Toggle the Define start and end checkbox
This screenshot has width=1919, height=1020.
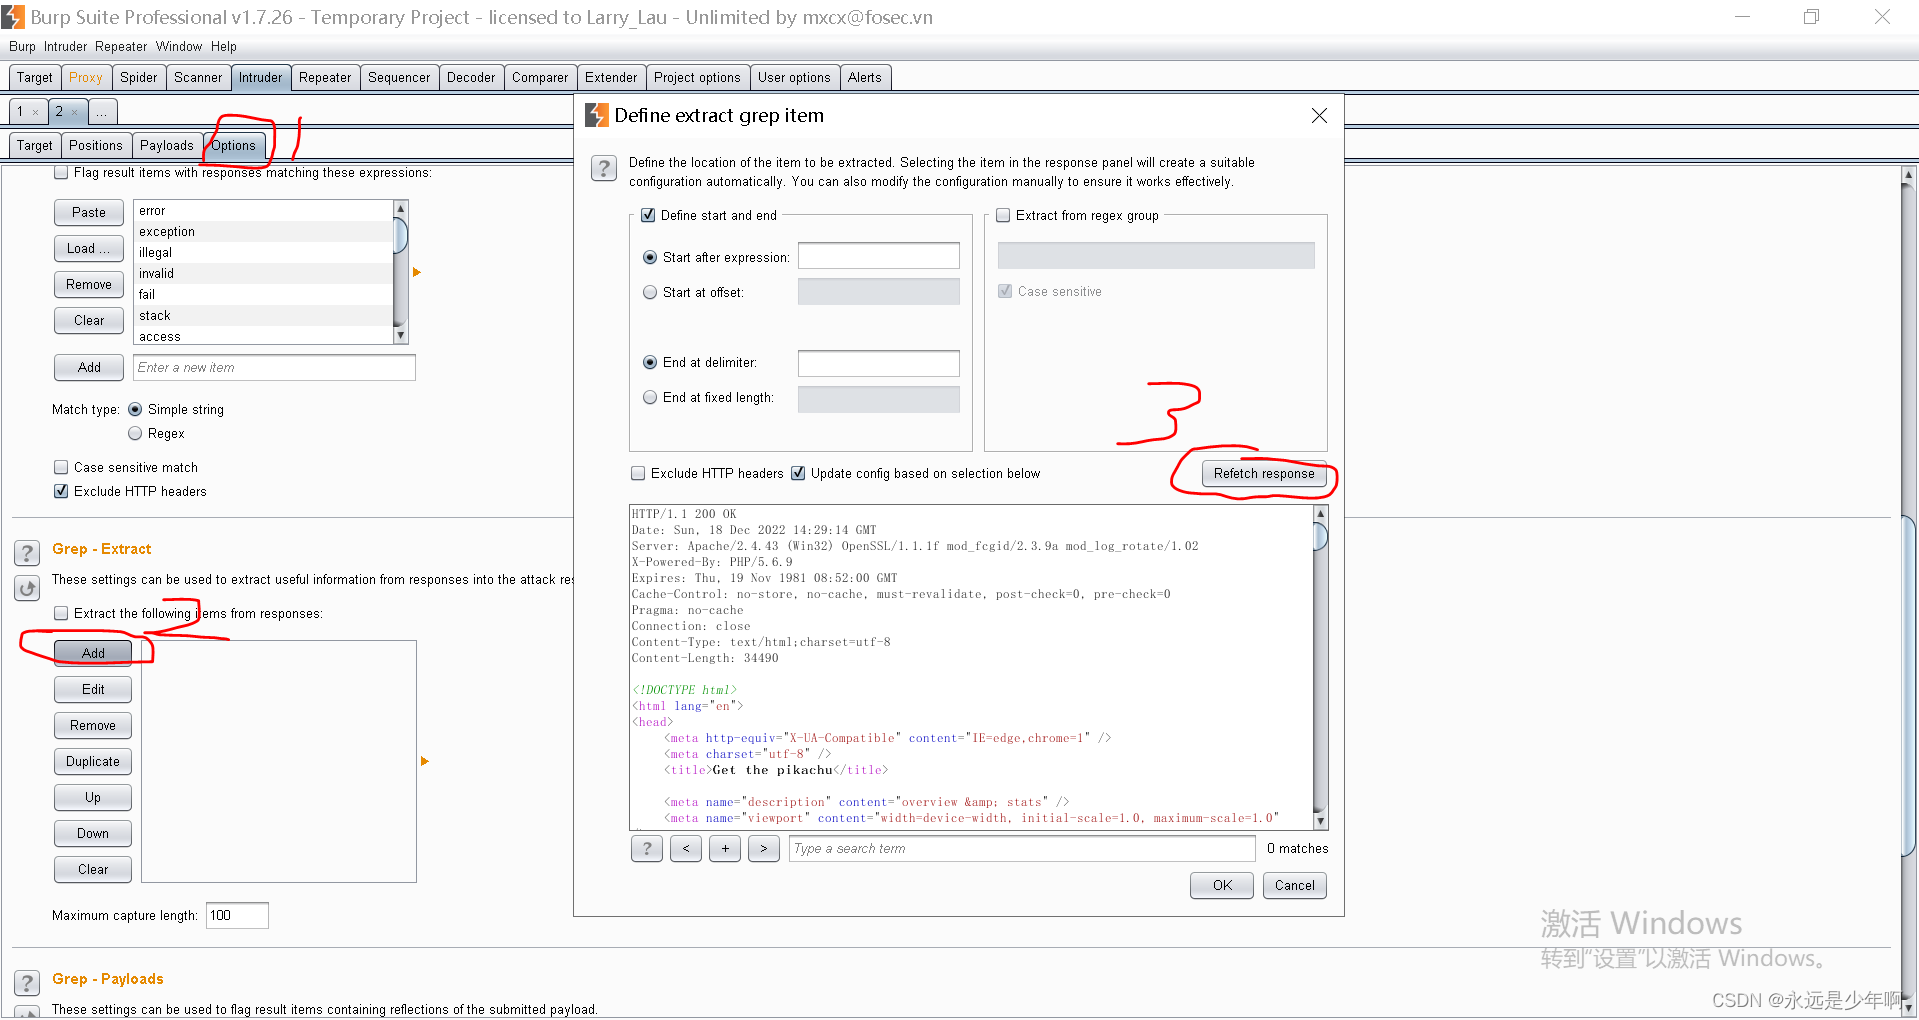(x=648, y=215)
